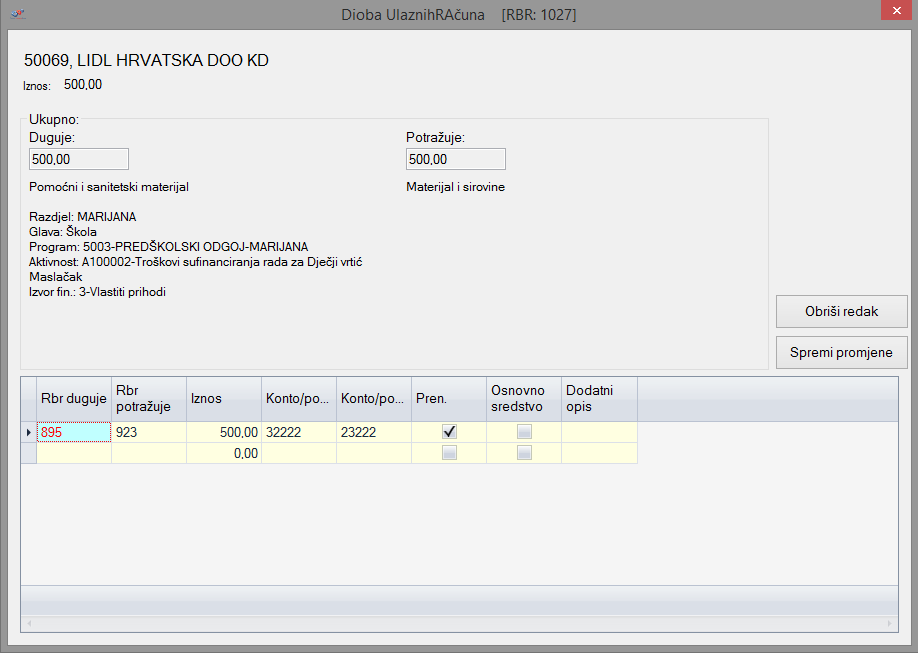The height and width of the screenshot is (653, 918).
Task: Click the Konto cell with 32222
Action: pyautogui.click(x=298, y=432)
